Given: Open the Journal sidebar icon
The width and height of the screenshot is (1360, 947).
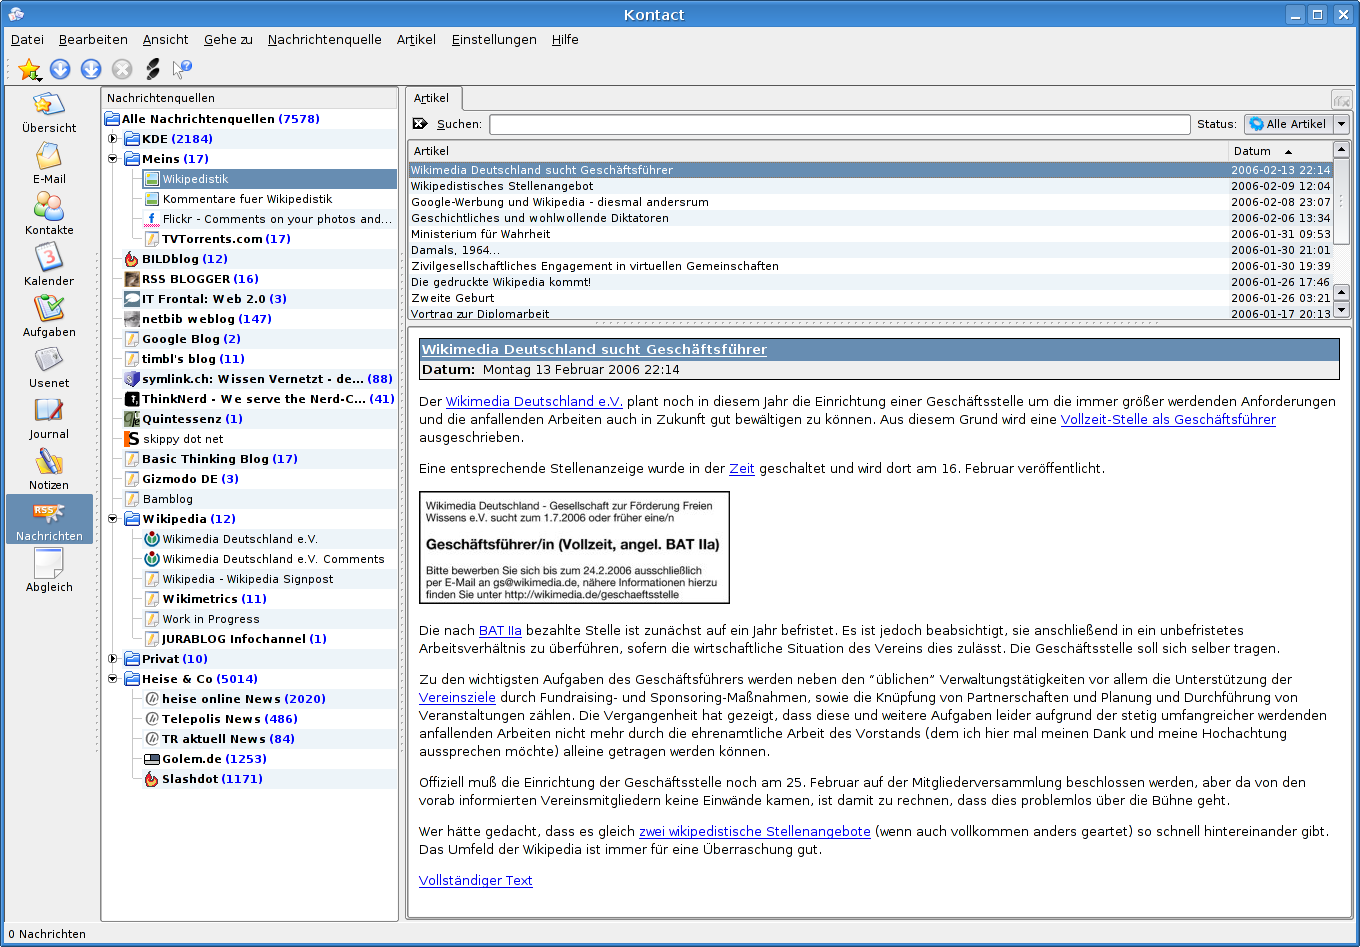Looking at the screenshot, I should [49, 419].
